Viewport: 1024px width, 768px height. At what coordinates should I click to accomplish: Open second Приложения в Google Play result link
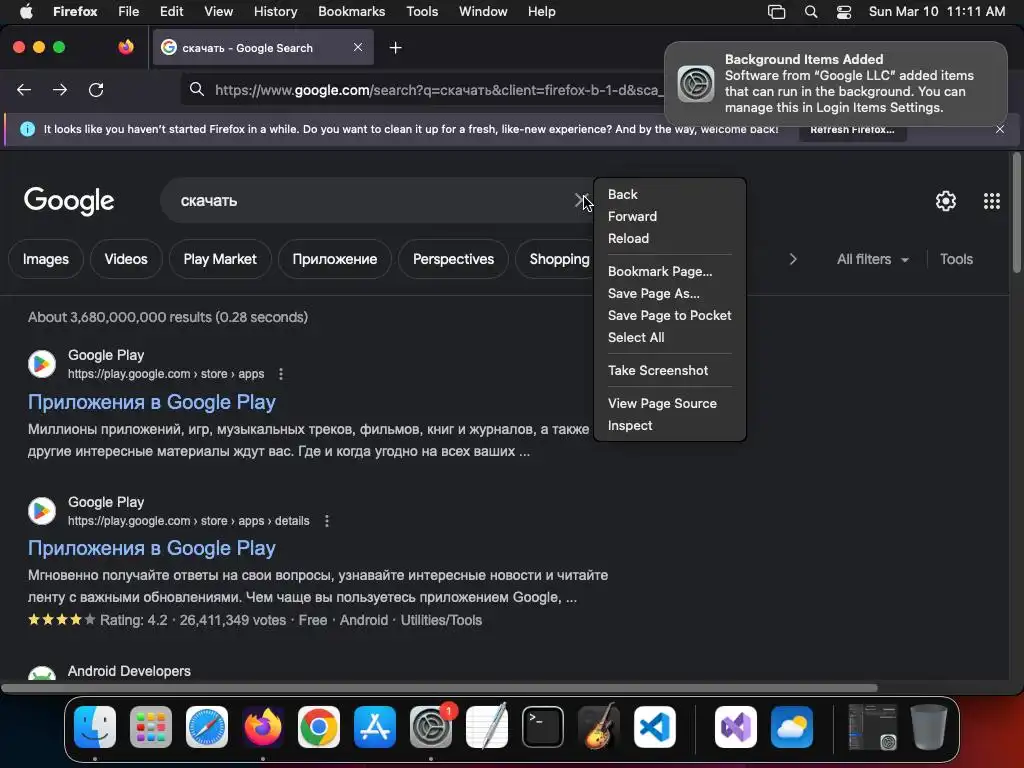coord(152,549)
